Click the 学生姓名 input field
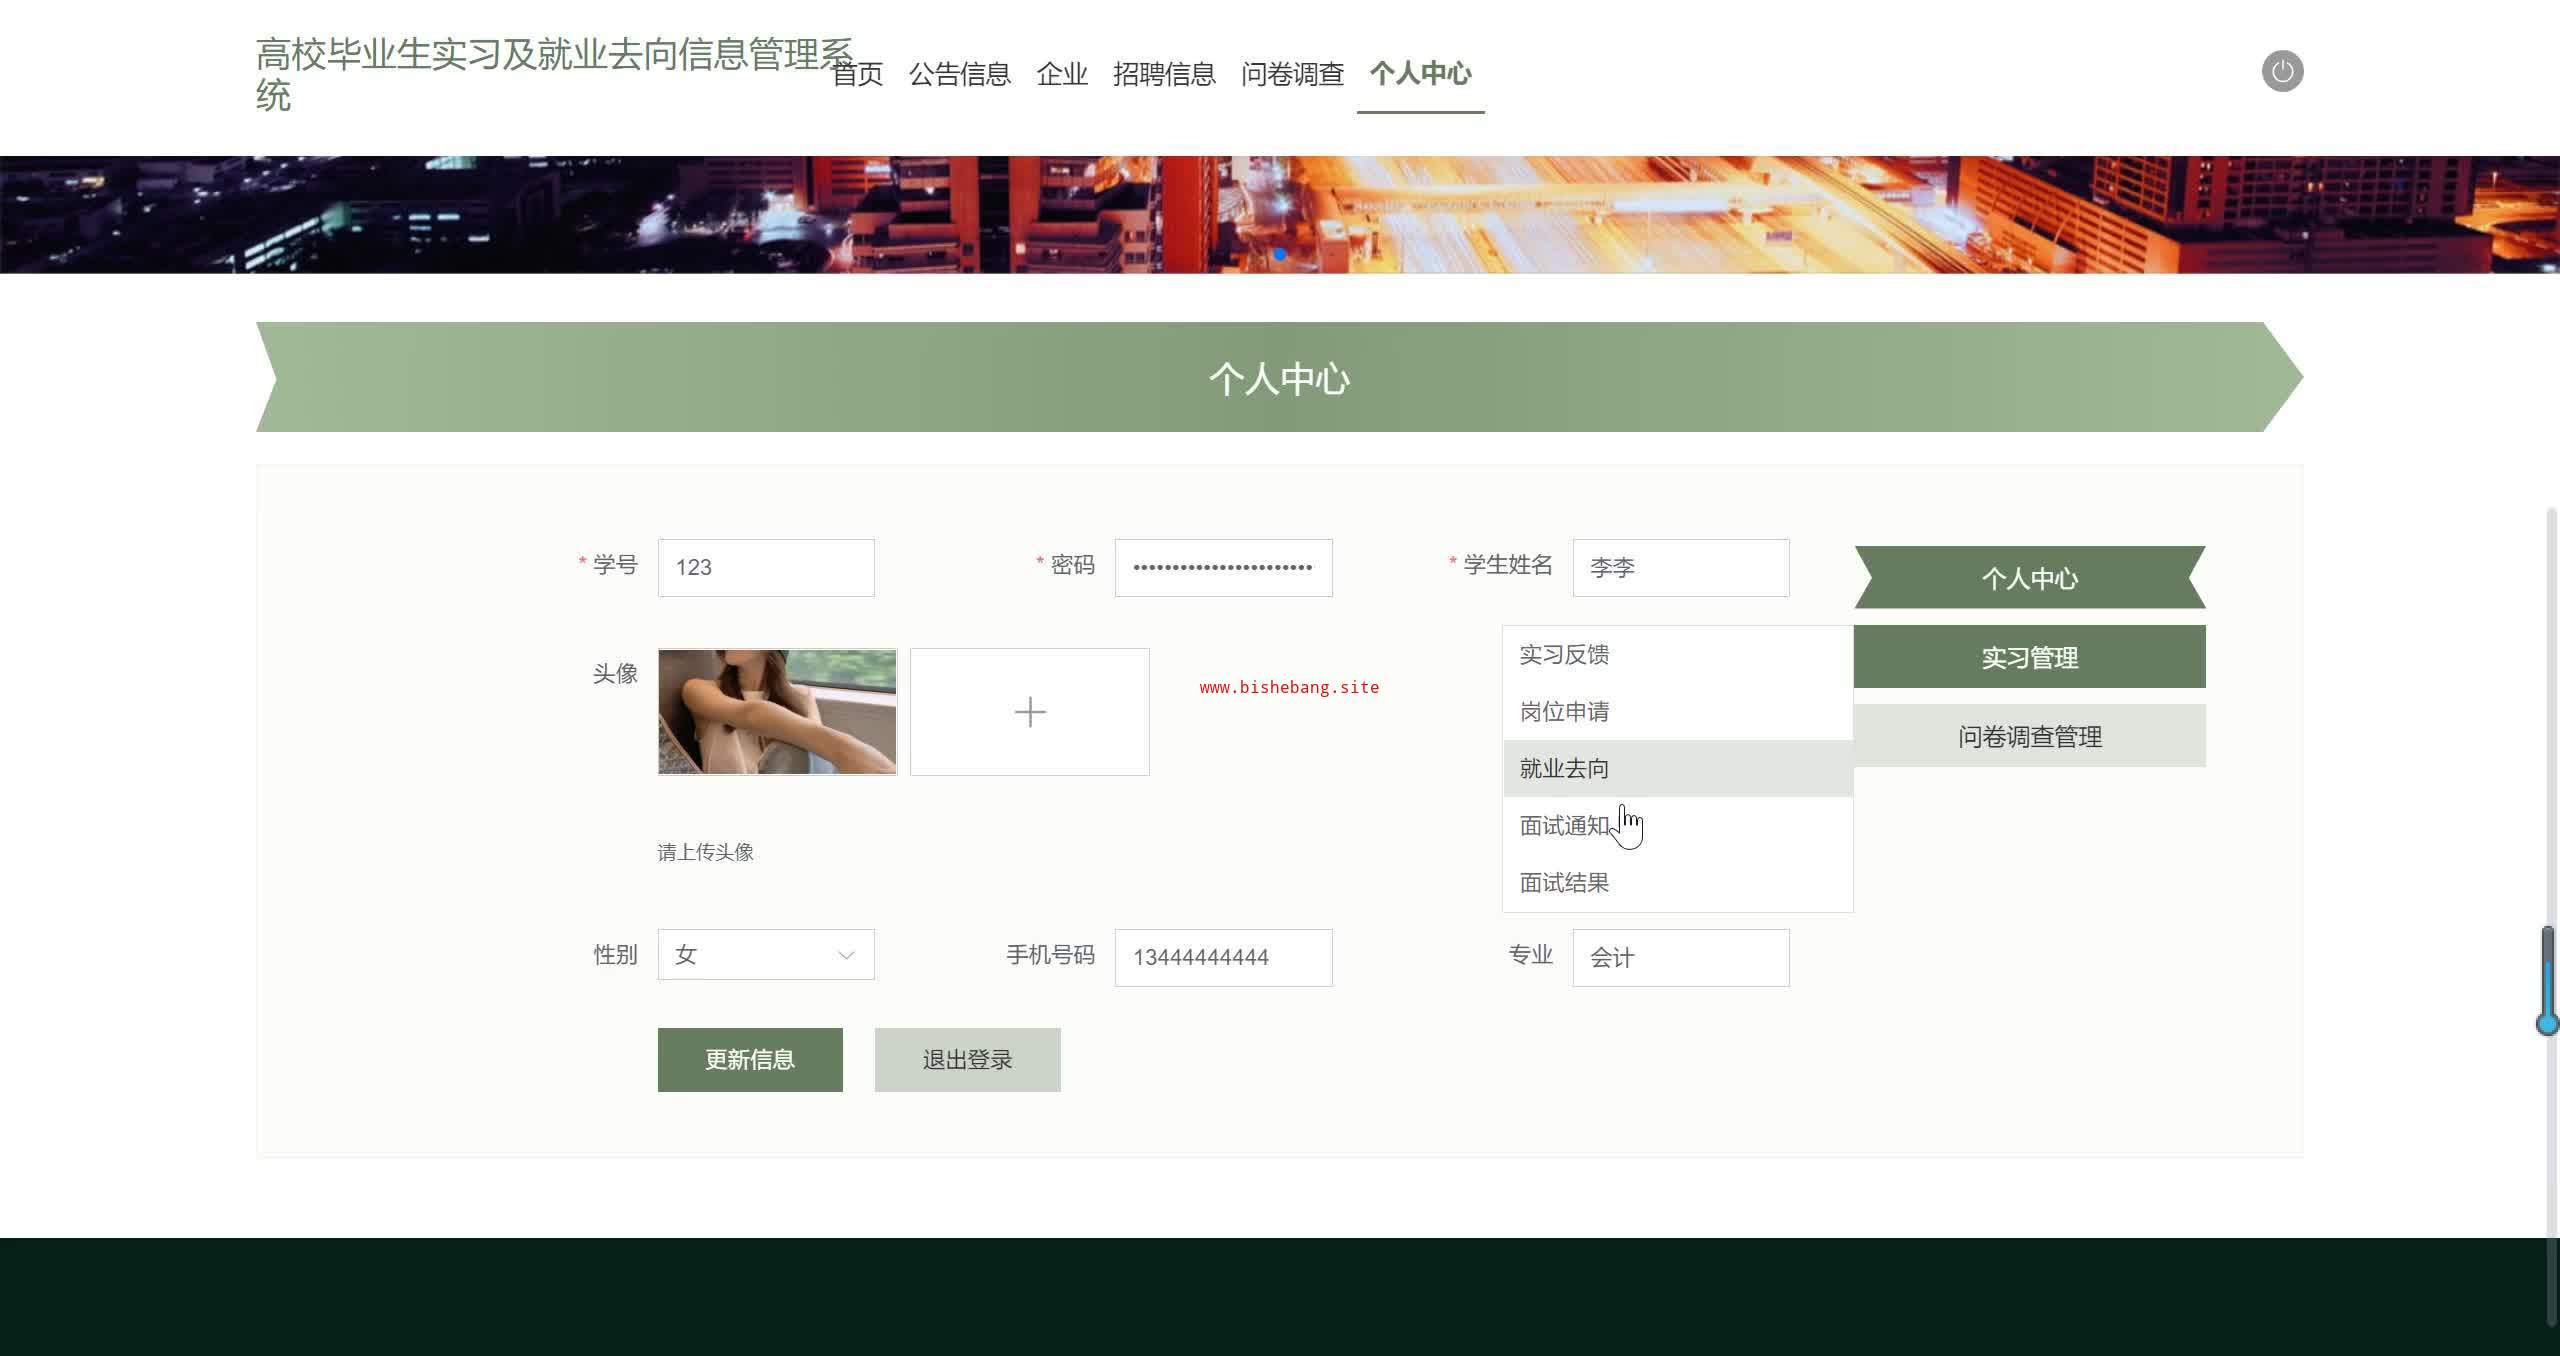Image resolution: width=2560 pixels, height=1356 pixels. pyautogui.click(x=1680, y=568)
